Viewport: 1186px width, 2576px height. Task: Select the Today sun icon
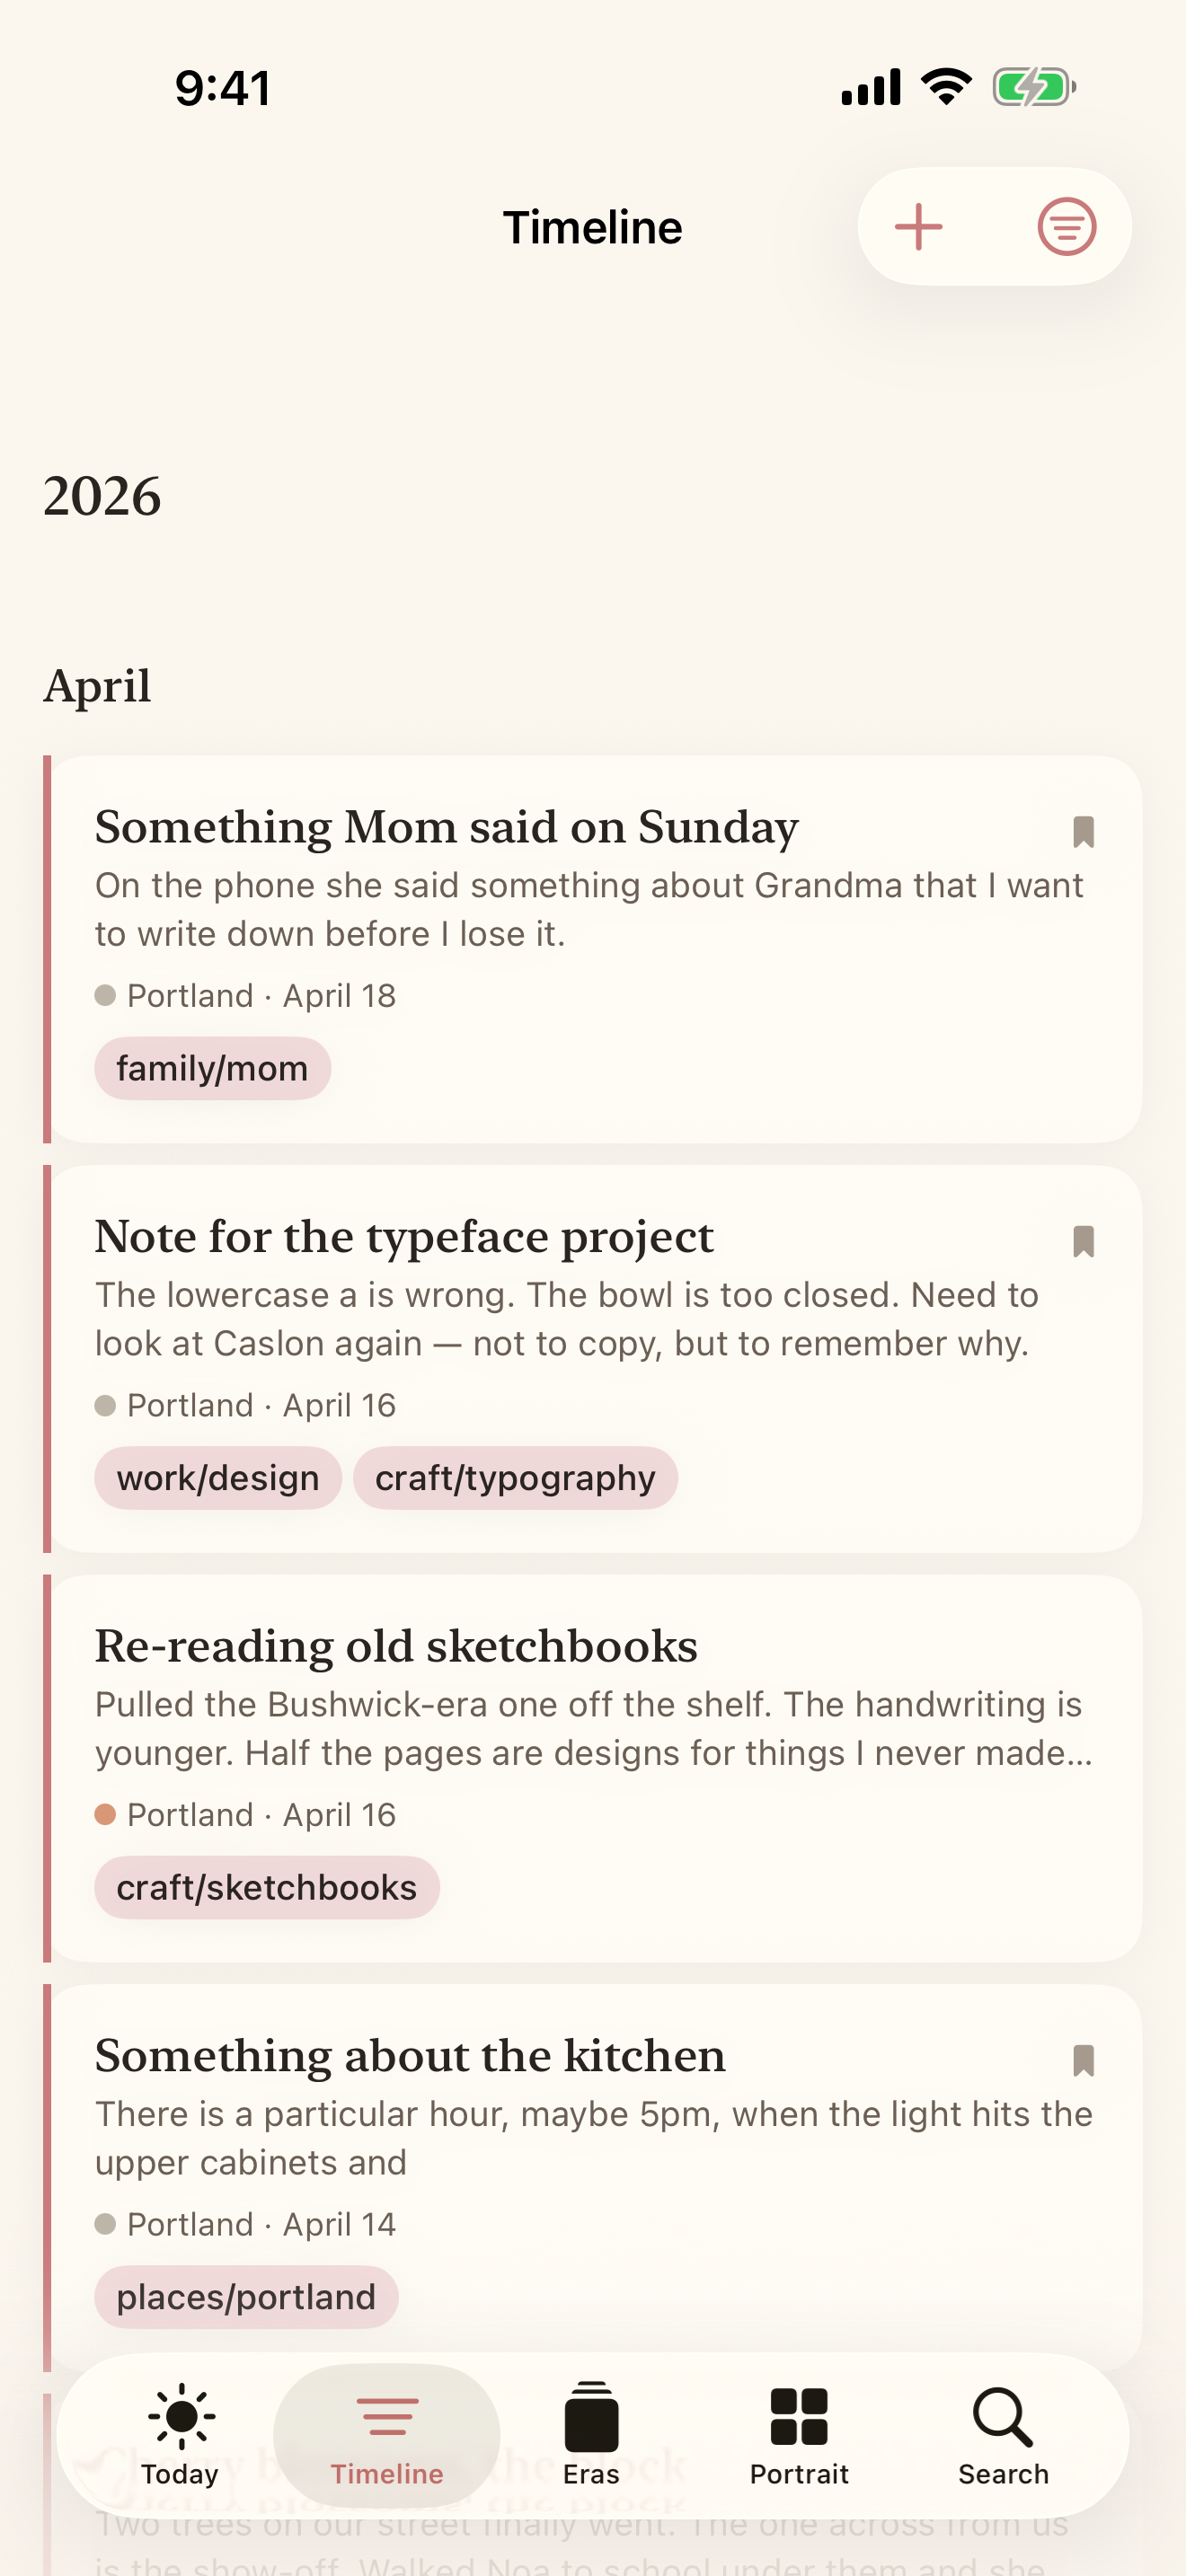point(180,2416)
